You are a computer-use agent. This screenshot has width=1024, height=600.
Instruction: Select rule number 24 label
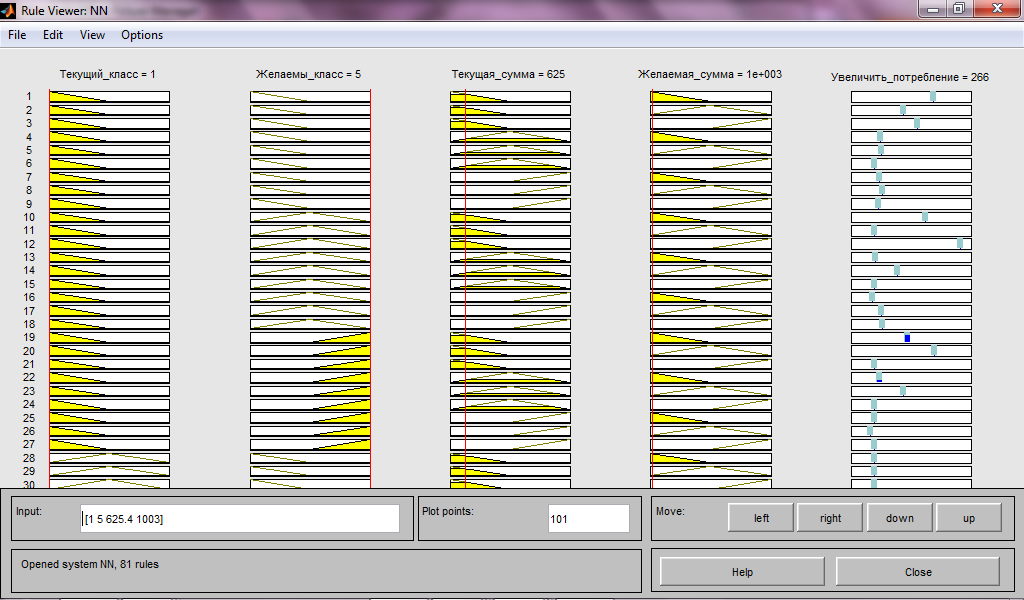[x=29, y=405]
